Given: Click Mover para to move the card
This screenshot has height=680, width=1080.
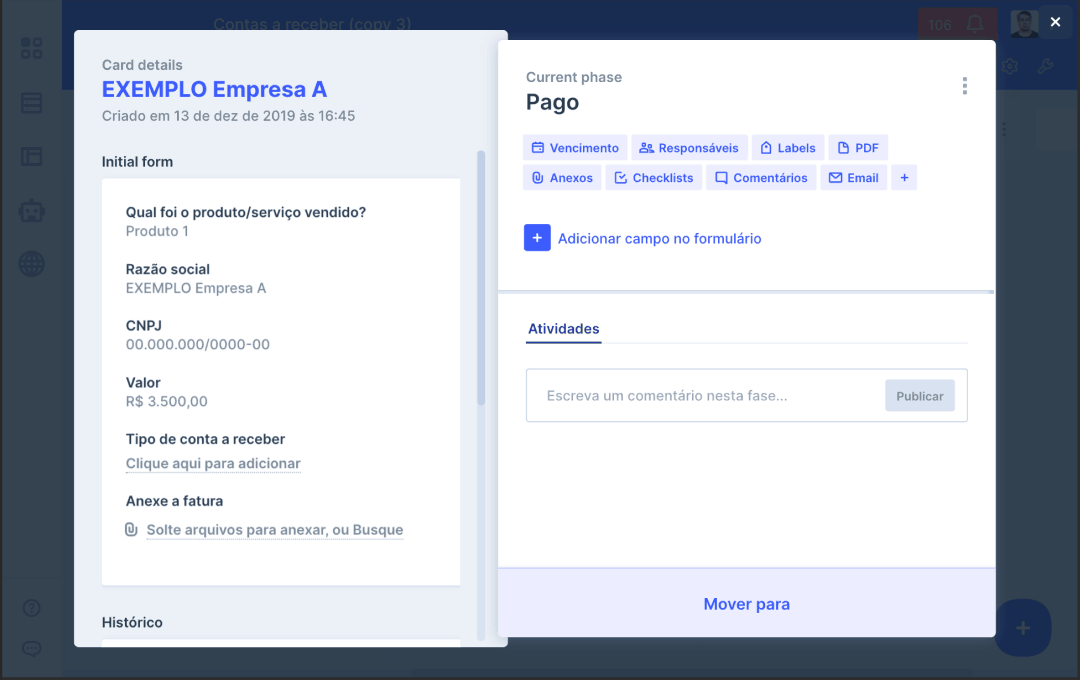Looking at the screenshot, I should [747, 604].
